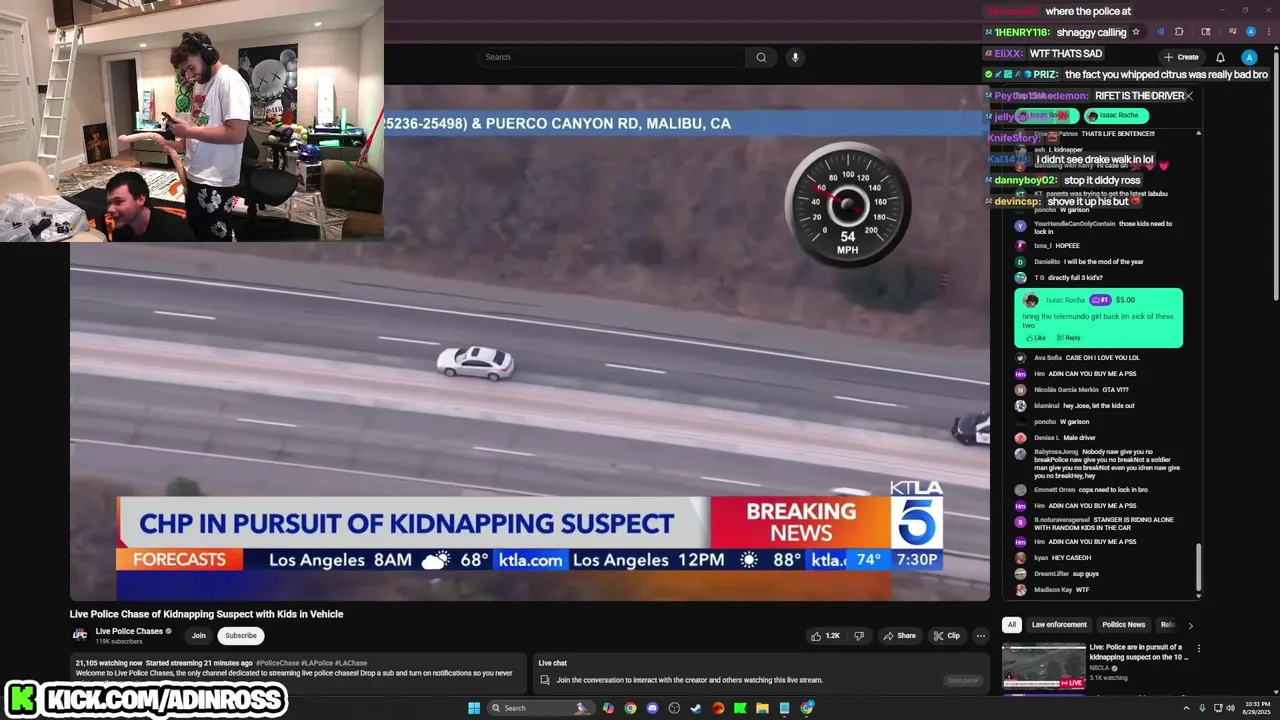Show more filter chips with right arrow

click(1190, 625)
